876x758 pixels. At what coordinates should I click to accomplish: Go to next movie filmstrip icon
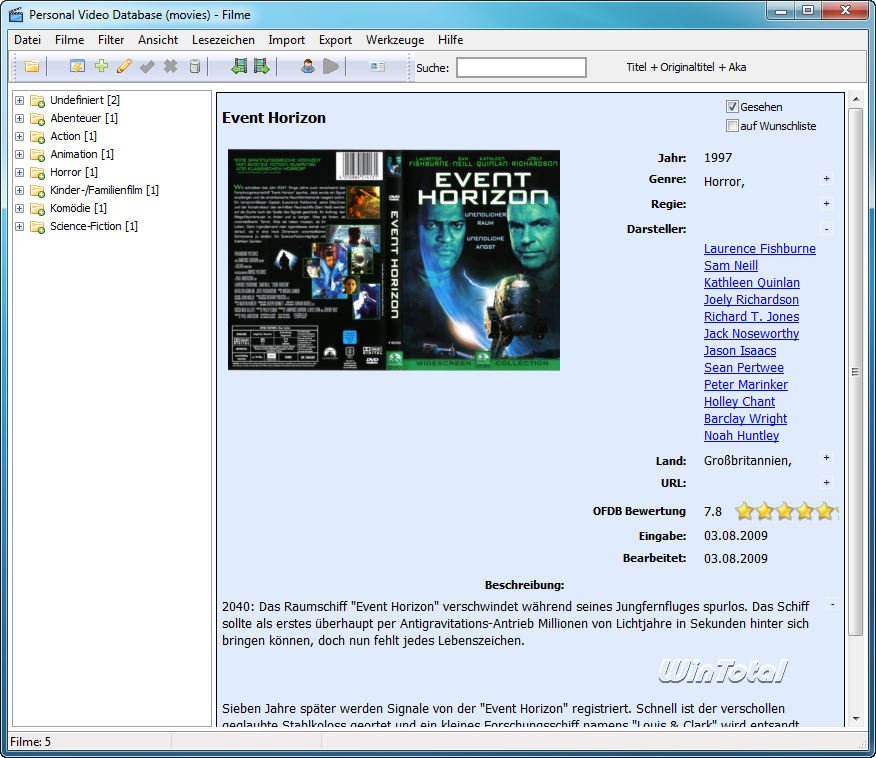(261, 66)
